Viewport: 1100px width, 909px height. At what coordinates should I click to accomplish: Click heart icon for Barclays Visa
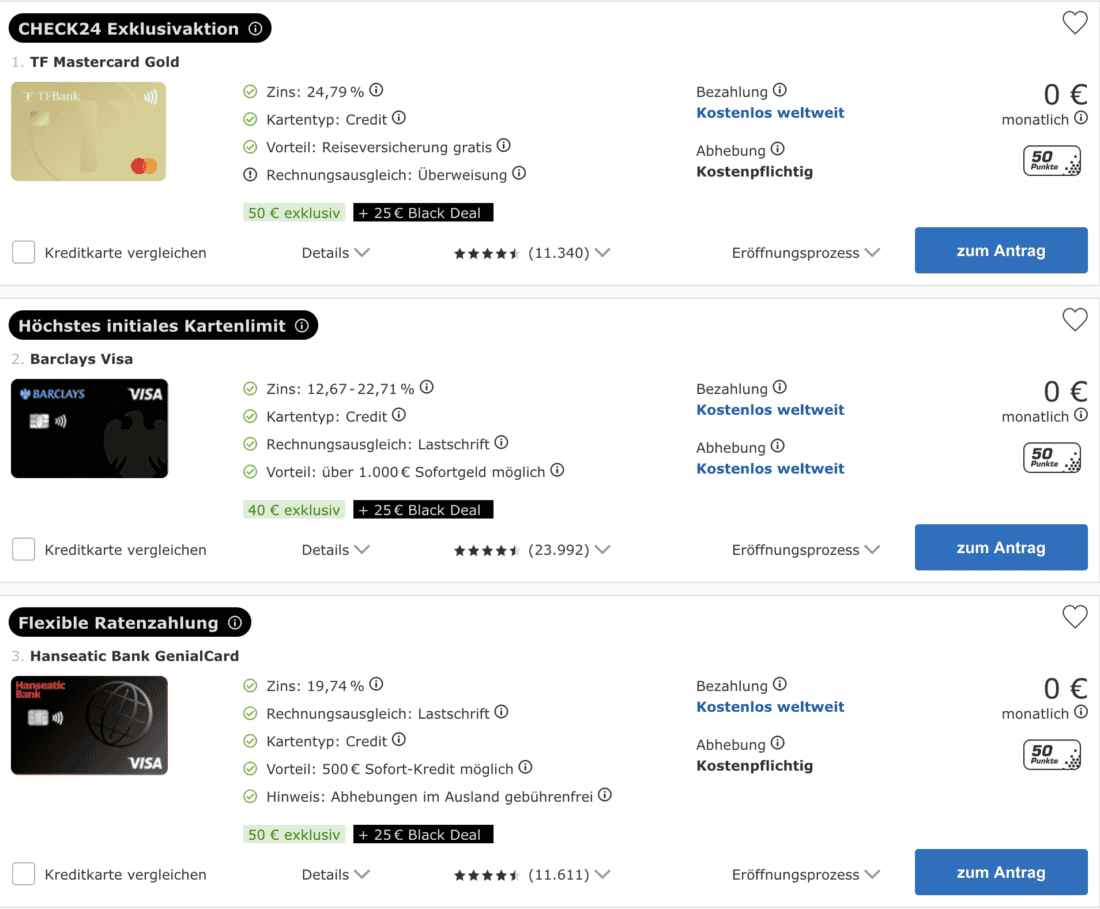(1074, 320)
